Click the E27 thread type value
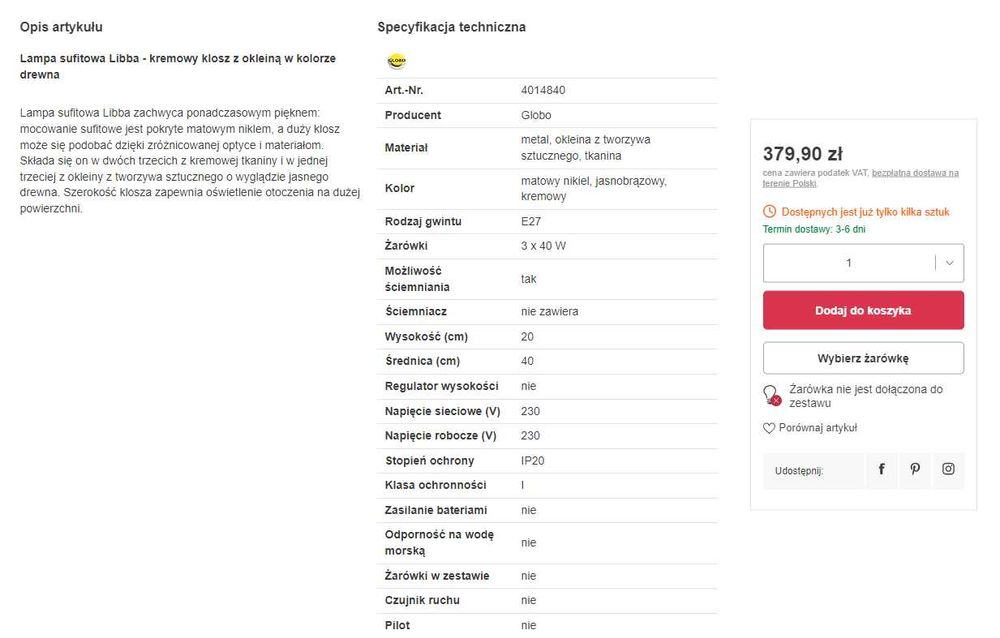 point(531,221)
